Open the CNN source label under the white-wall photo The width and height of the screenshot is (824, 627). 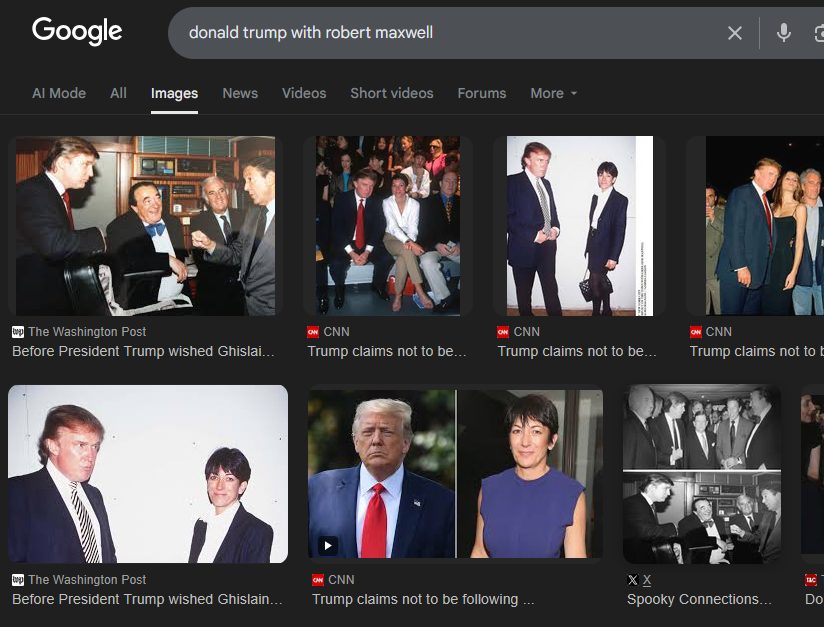tap(527, 332)
